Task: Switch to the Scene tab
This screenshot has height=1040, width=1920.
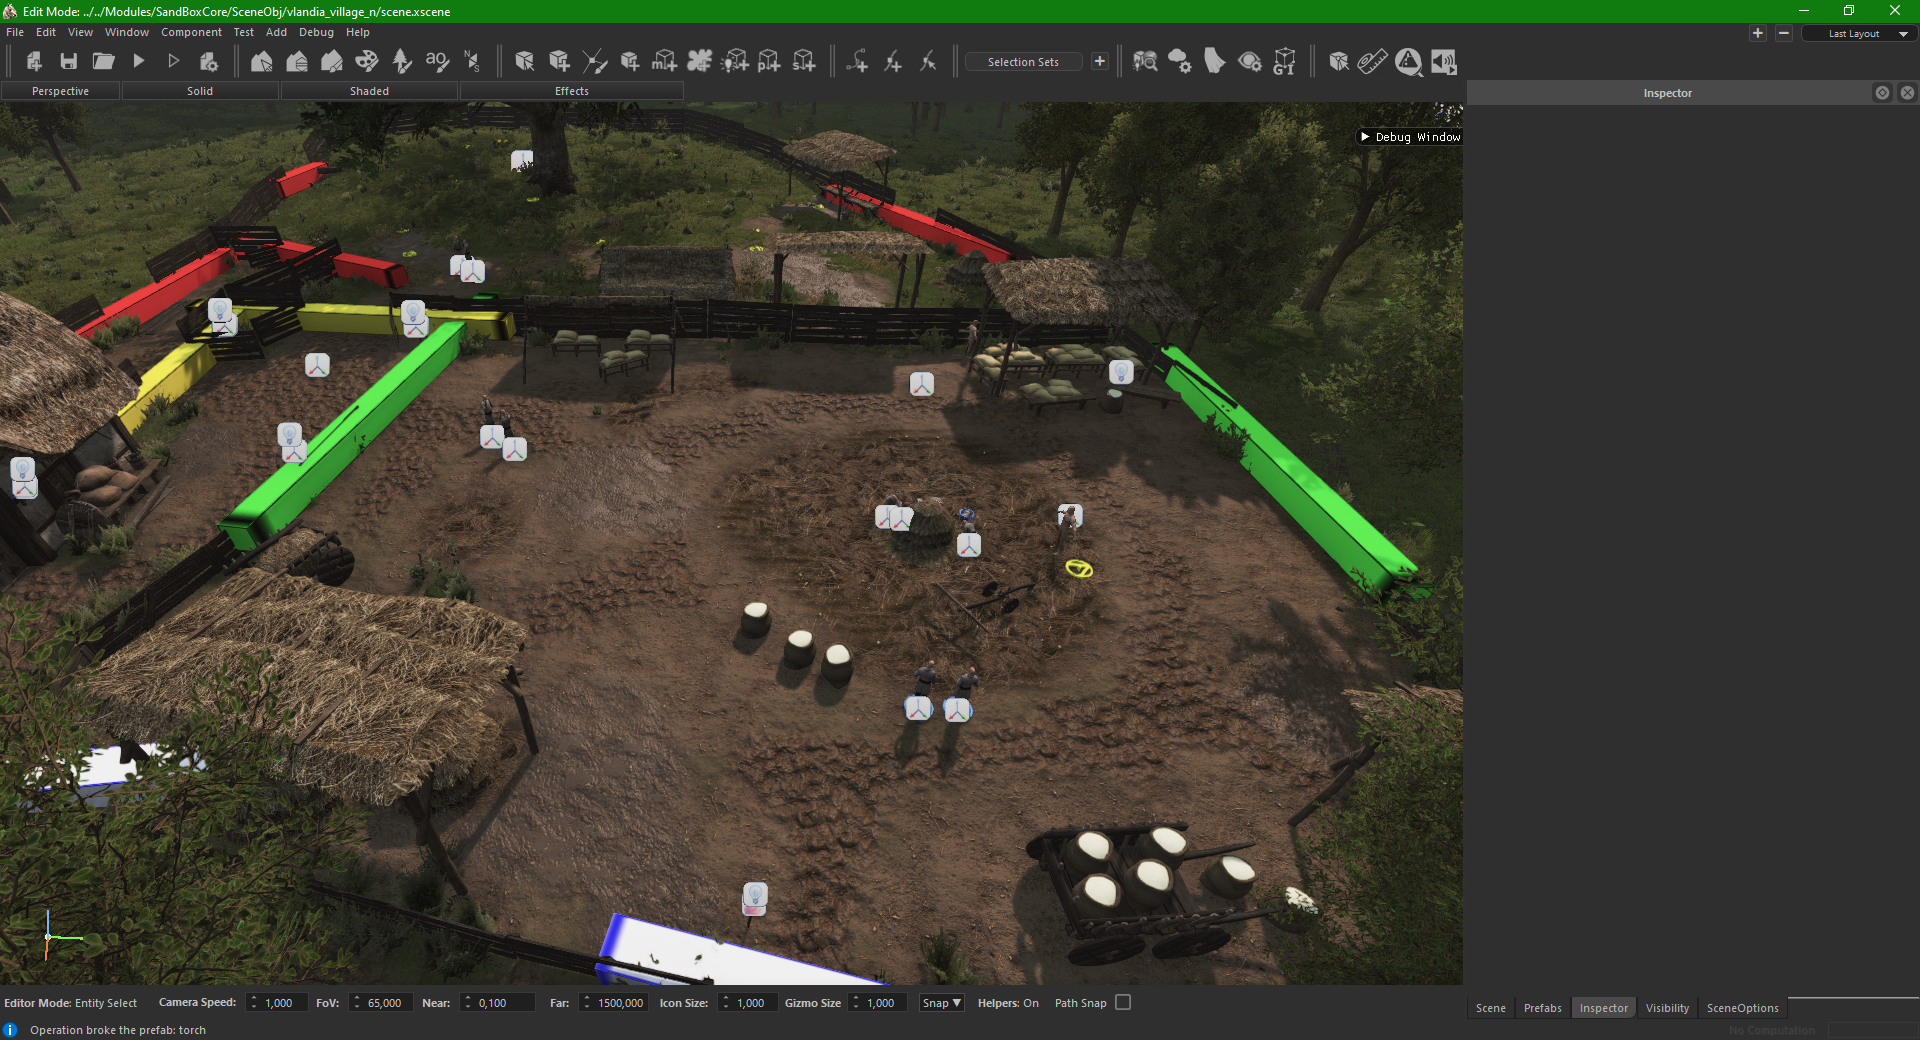Action: 1490,1008
